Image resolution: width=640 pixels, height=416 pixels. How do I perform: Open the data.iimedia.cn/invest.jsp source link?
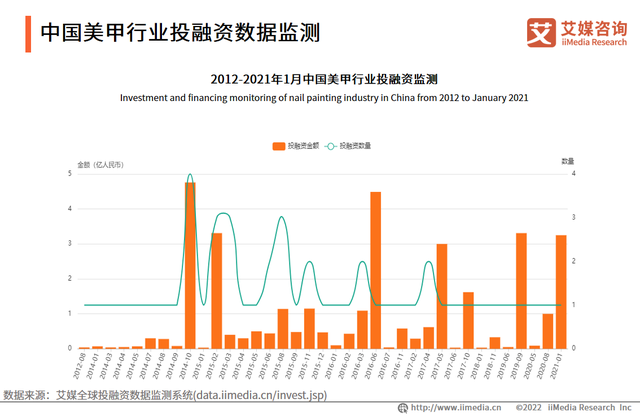262,395
